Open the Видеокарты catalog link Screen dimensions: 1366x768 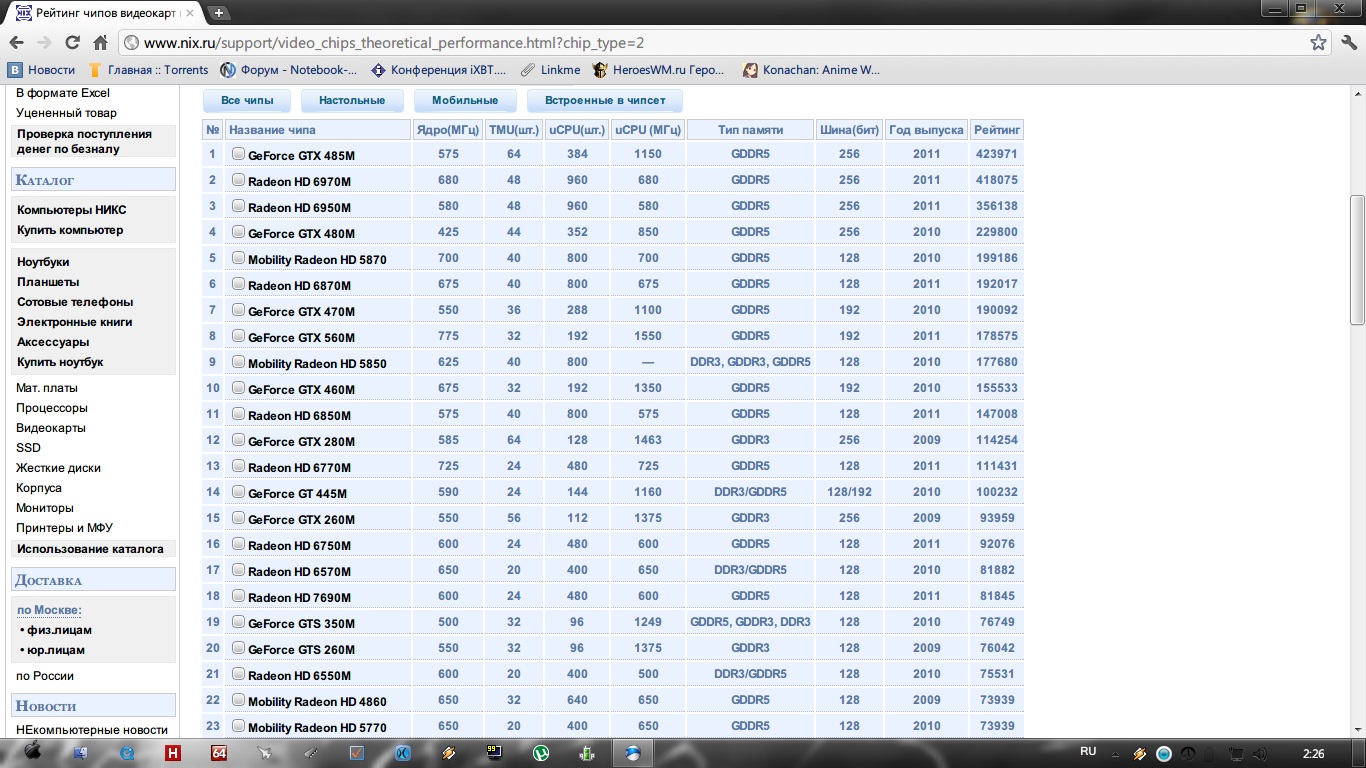(x=51, y=428)
